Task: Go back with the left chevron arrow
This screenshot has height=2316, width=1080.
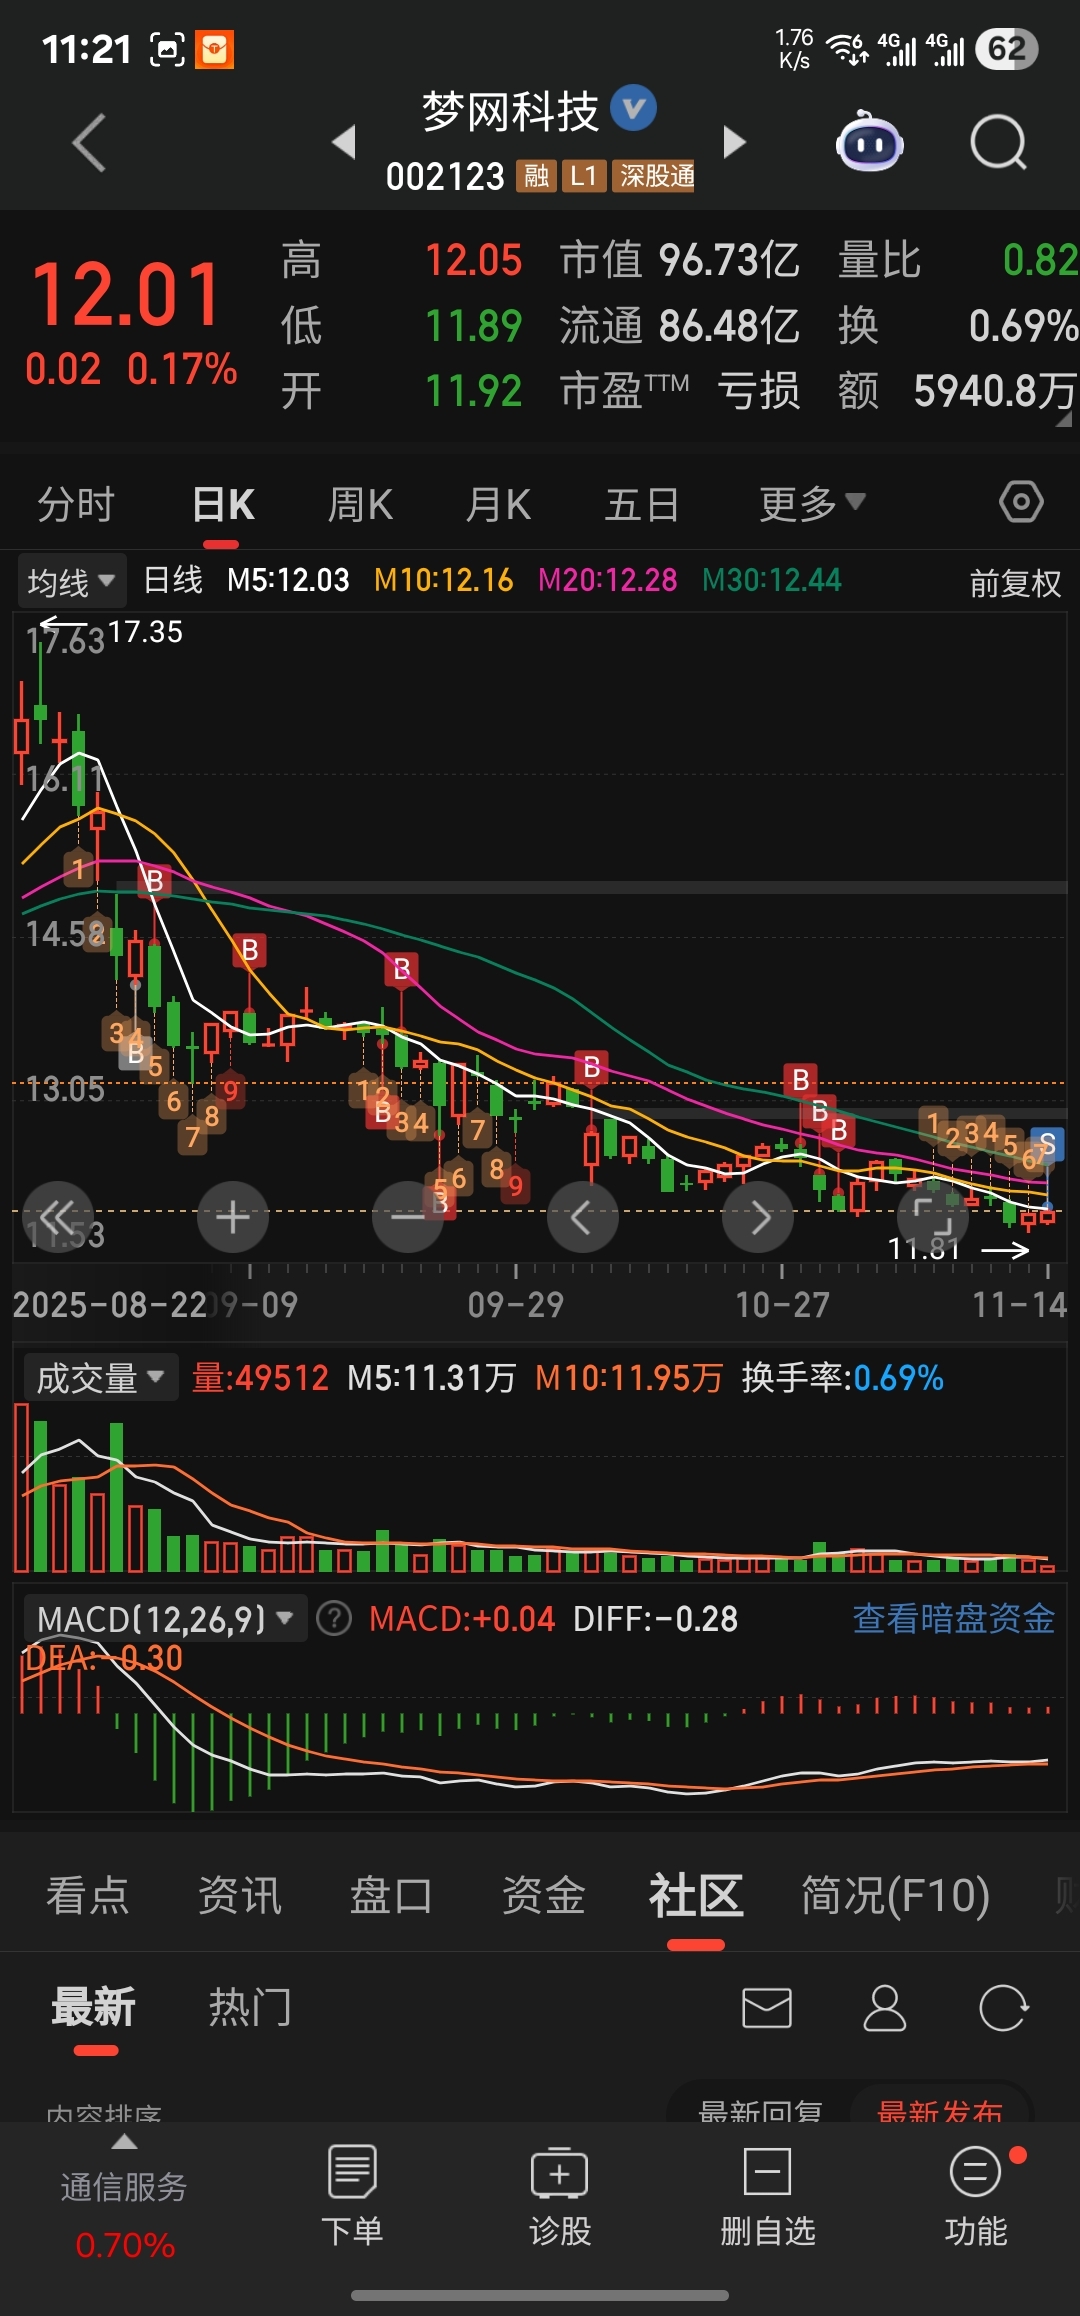Action: [90, 143]
